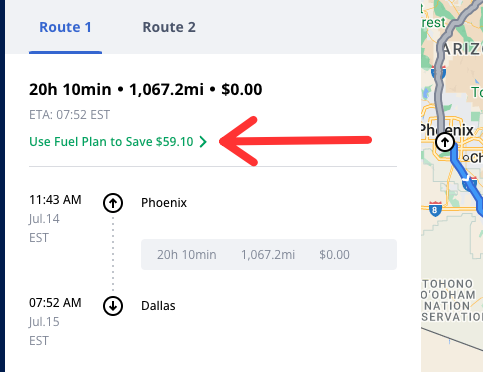483x372 pixels.
Task: Select the Route 1 tab
Action: click(x=65, y=27)
